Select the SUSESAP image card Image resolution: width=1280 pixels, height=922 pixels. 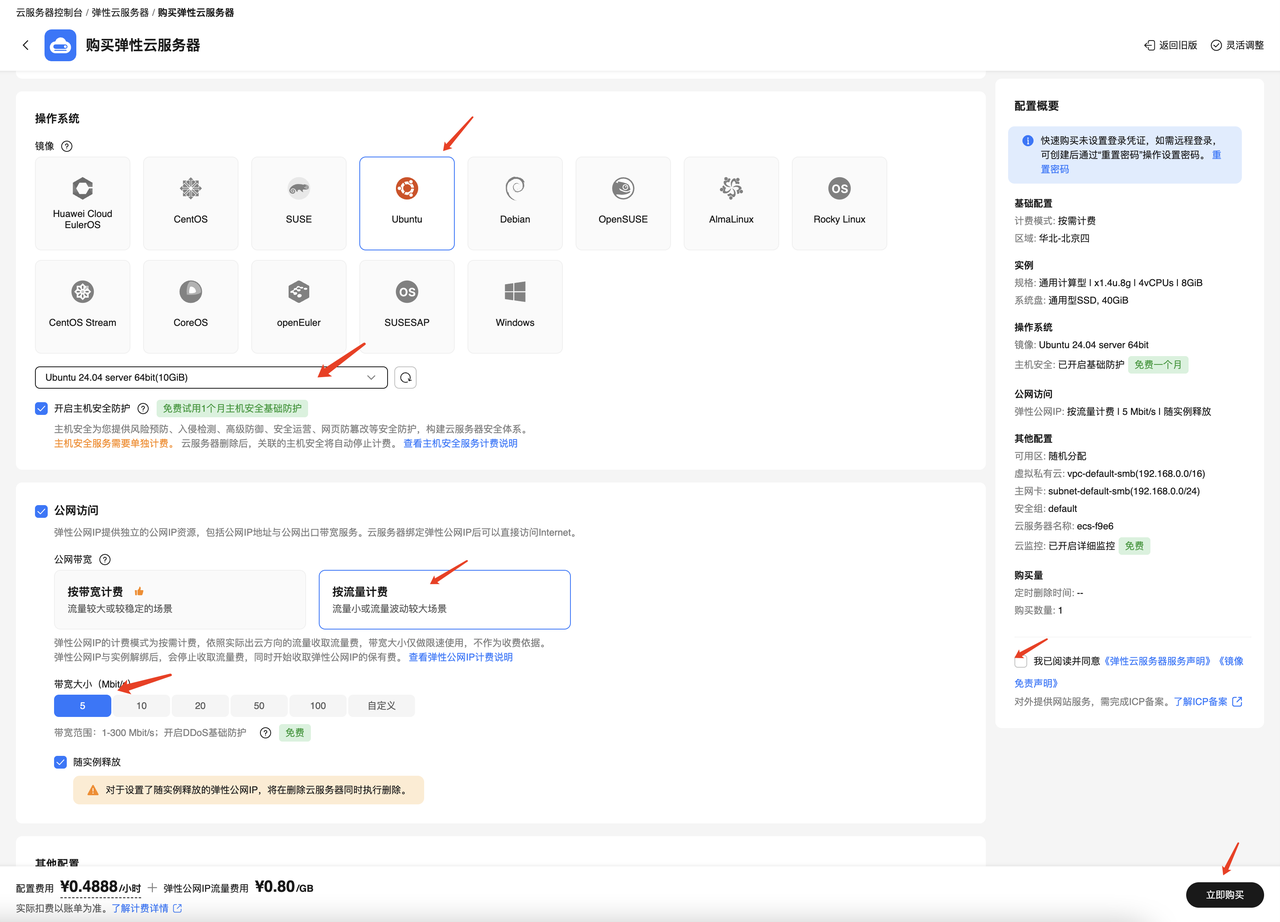coord(407,307)
